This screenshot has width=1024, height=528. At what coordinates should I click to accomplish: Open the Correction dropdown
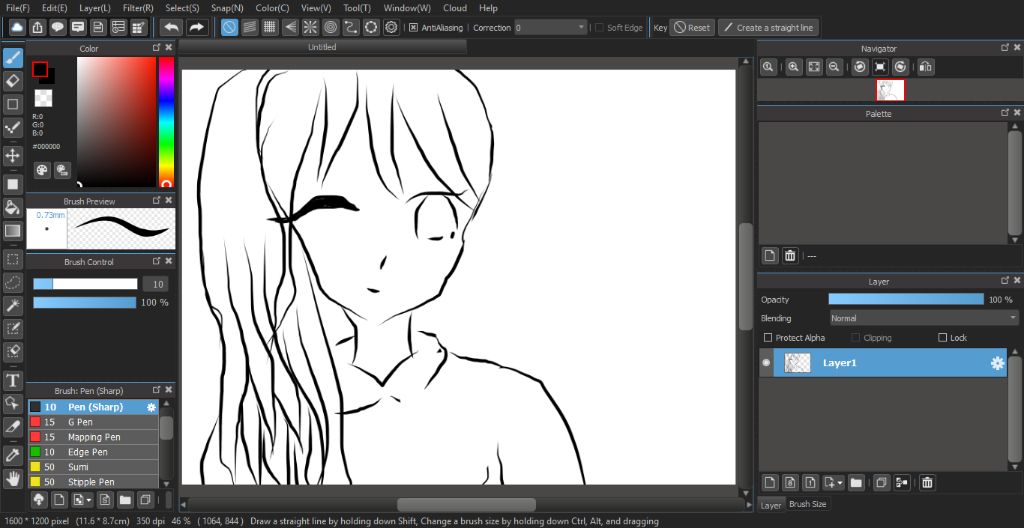(x=551, y=27)
